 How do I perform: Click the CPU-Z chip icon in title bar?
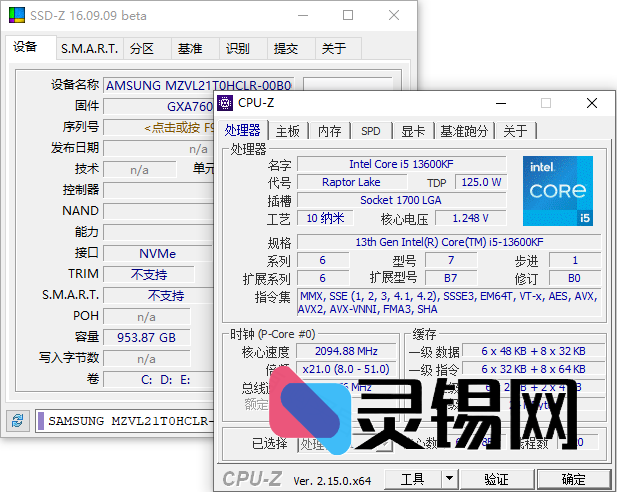tap(225, 103)
